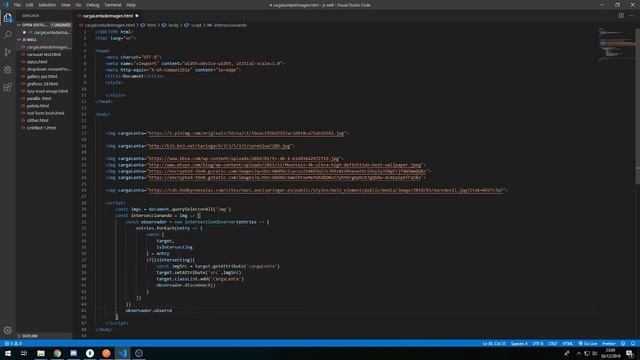The width and height of the screenshot is (640, 360).
Task: Open the Explorer view in activity bar
Action: click(7, 18)
